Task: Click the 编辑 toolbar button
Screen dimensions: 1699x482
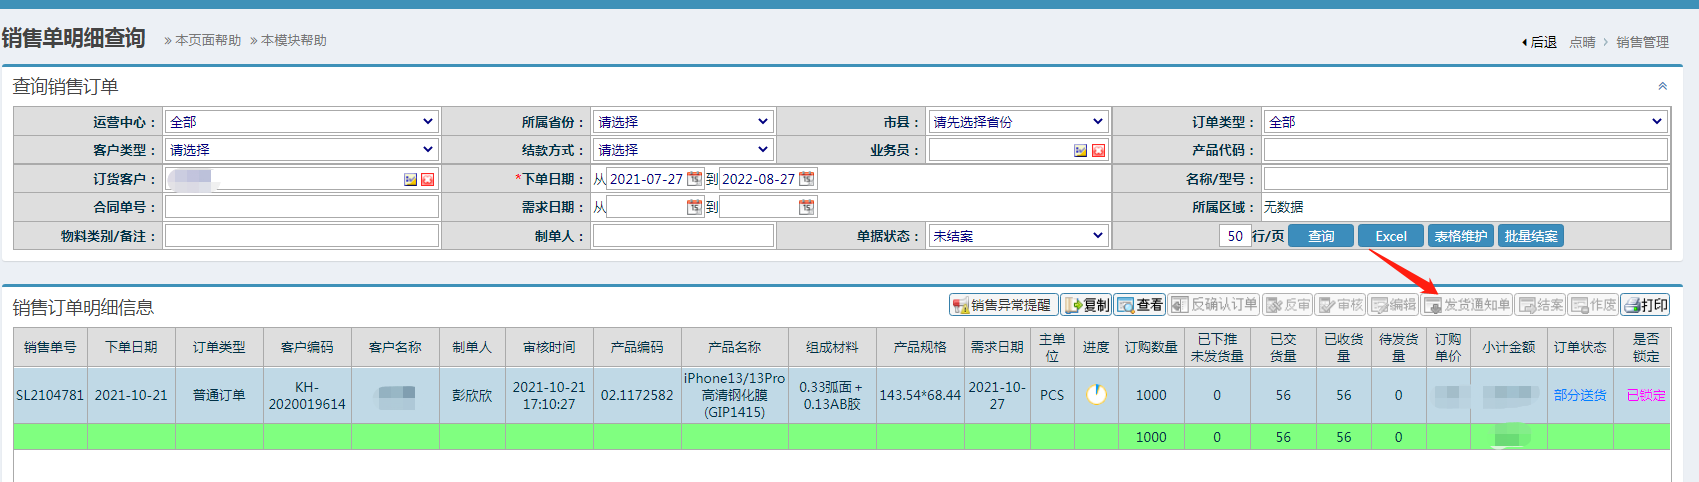Action: click(x=1394, y=305)
